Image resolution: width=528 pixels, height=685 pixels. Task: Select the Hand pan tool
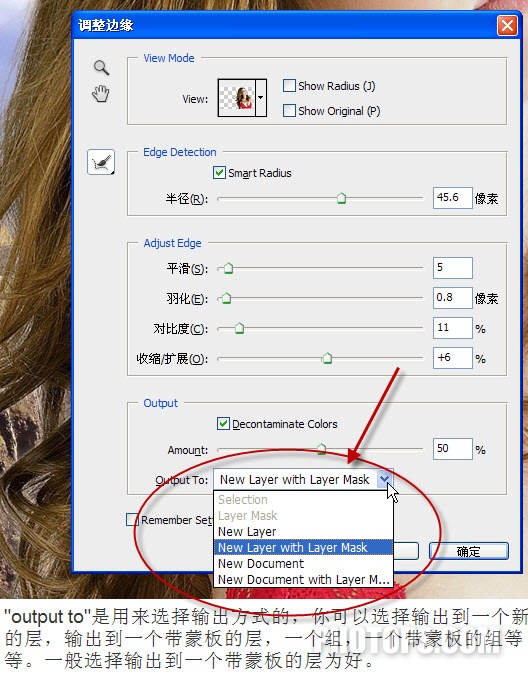pos(101,94)
